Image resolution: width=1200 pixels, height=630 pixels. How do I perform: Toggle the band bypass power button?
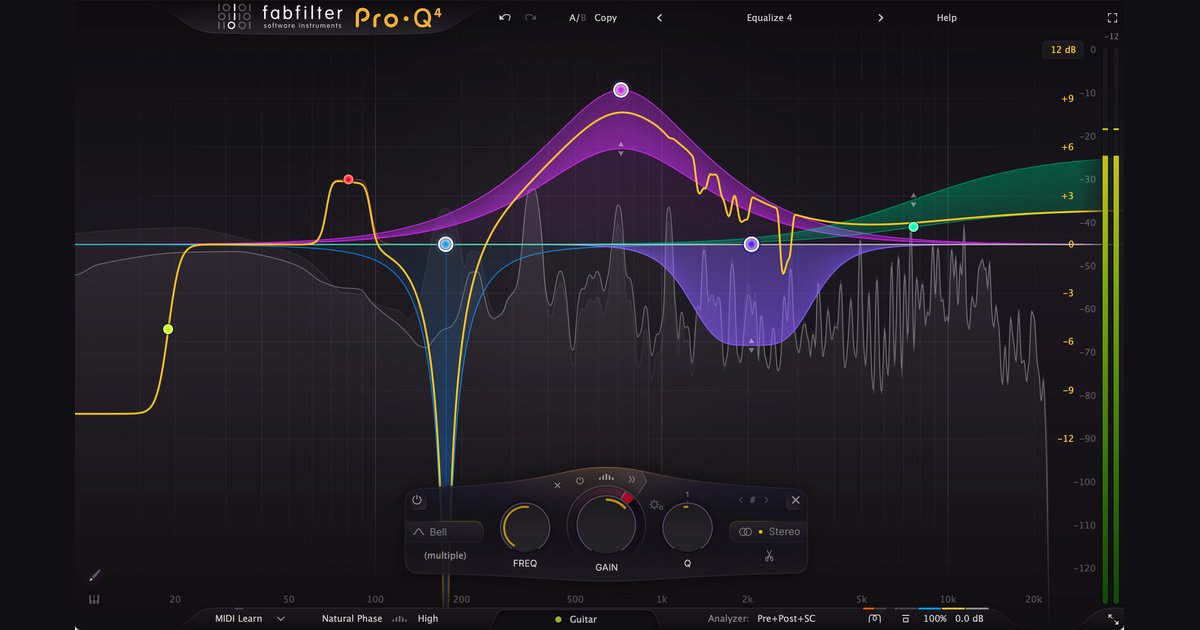tap(417, 499)
